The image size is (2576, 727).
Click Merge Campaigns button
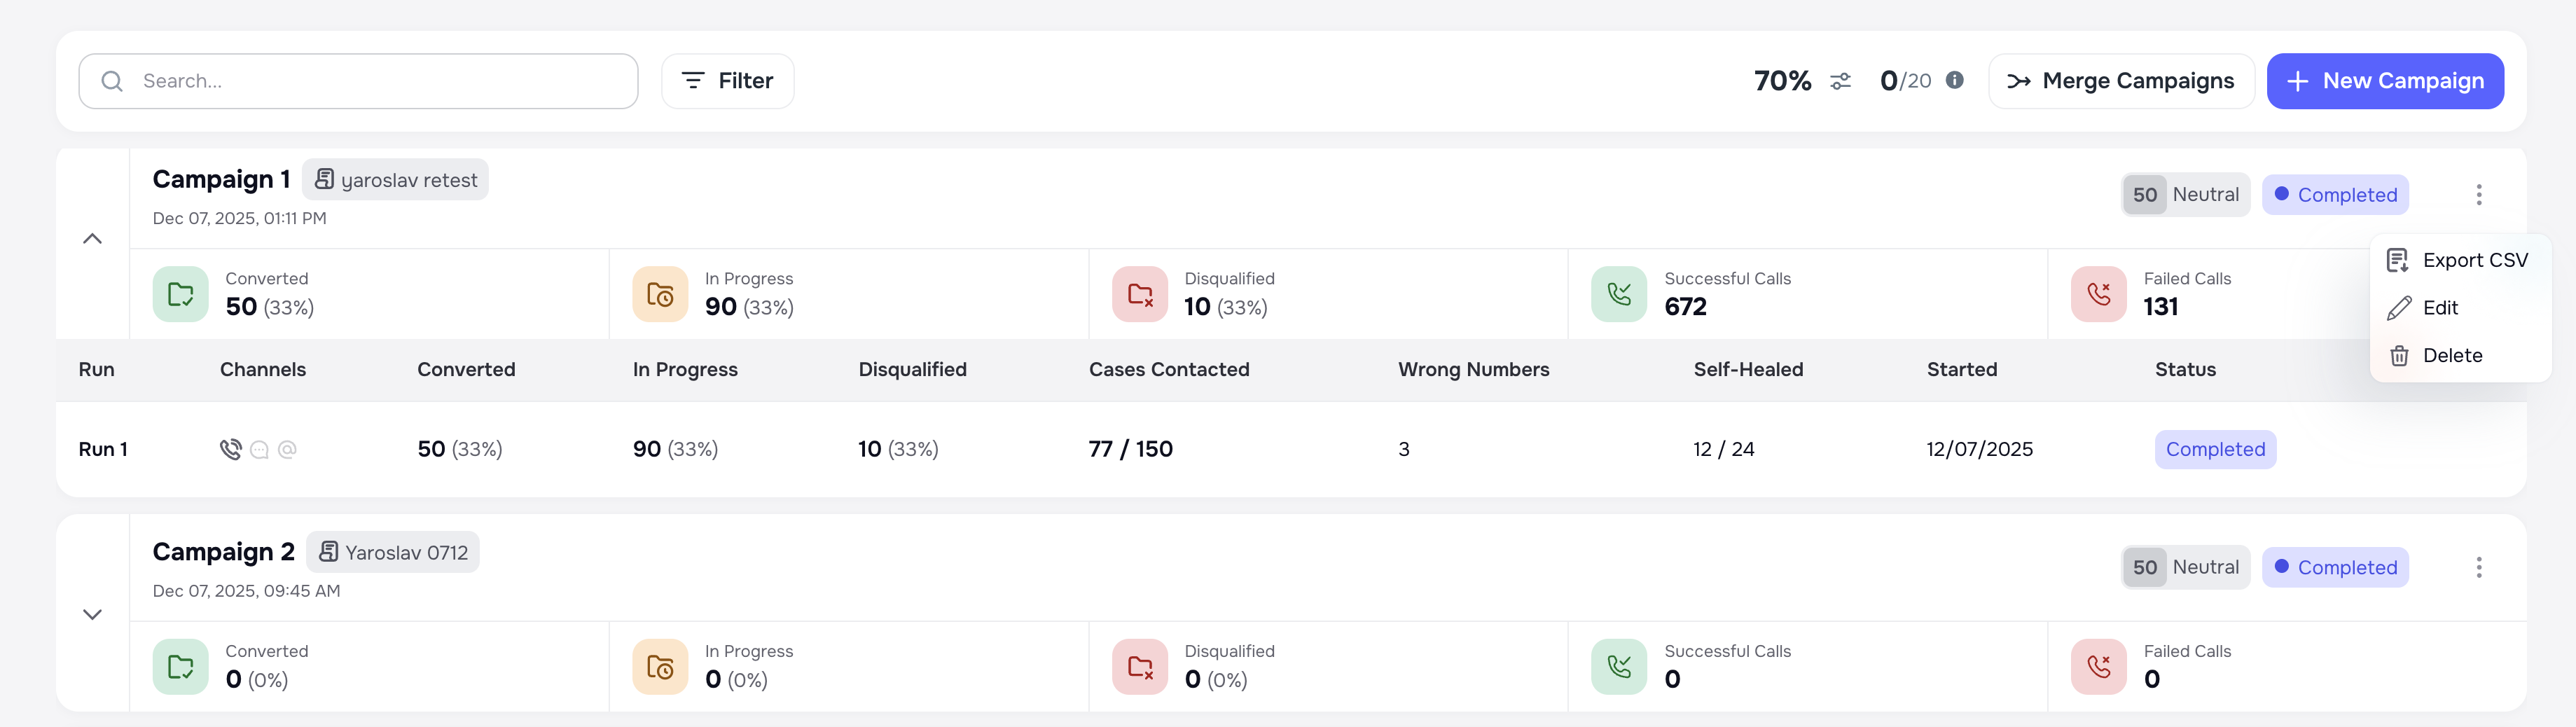click(2121, 81)
